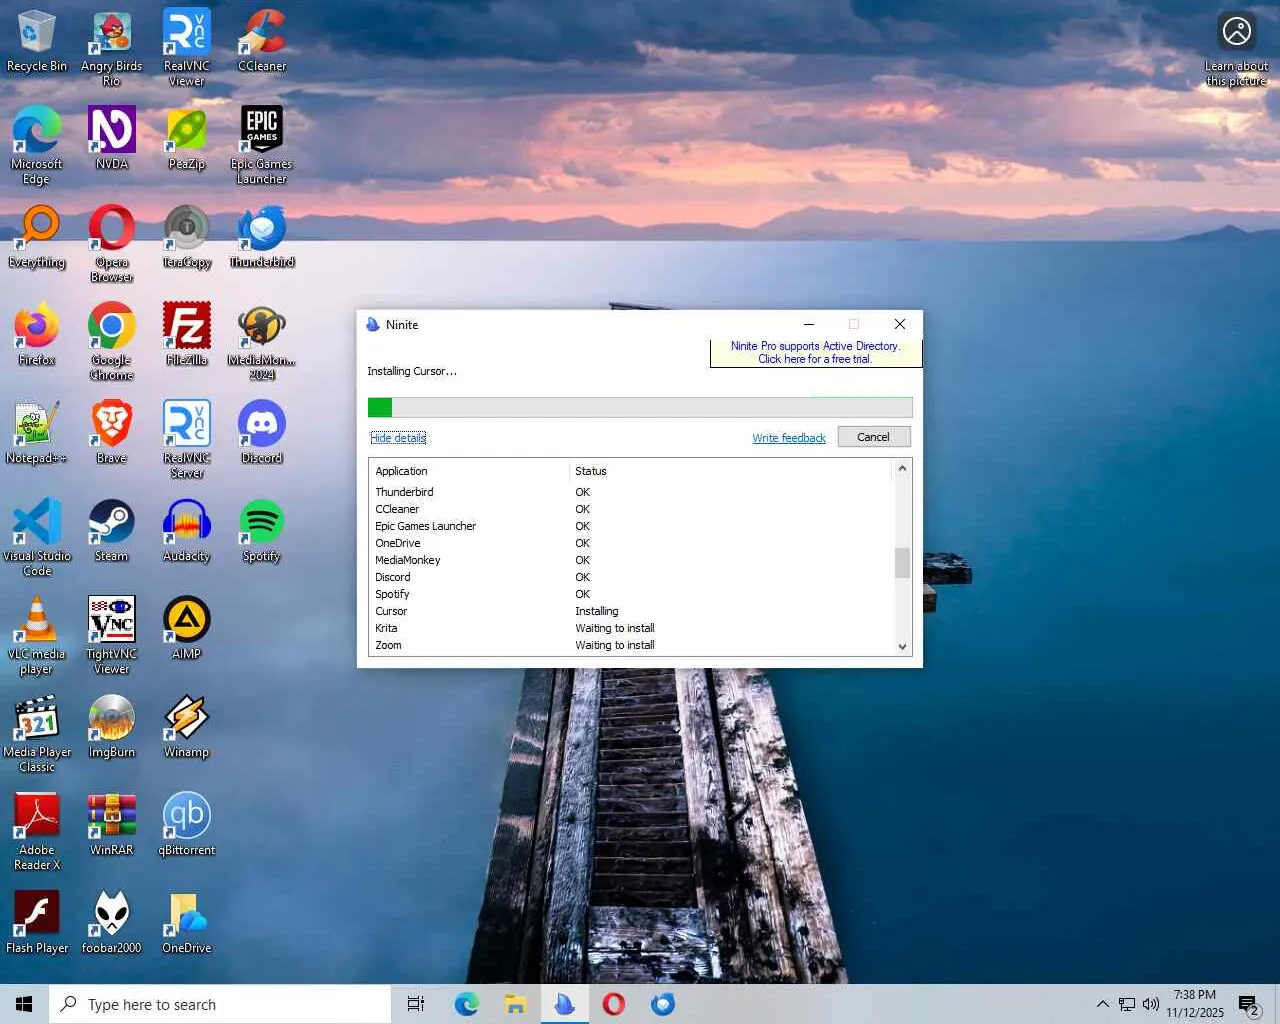
Task: Launch PeaZip from the desktop
Action: pos(187,138)
